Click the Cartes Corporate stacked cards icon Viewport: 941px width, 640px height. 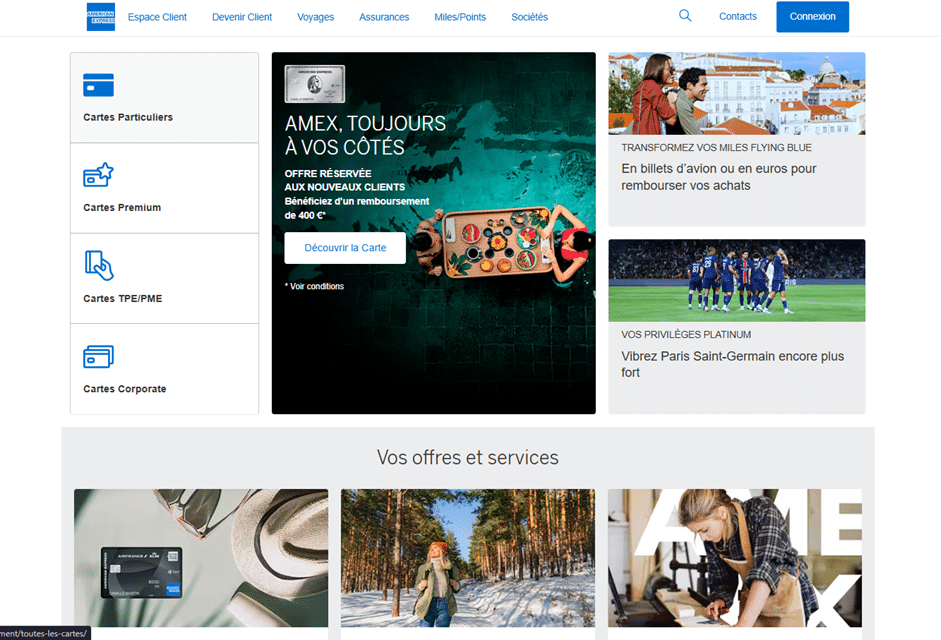coord(98,356)
